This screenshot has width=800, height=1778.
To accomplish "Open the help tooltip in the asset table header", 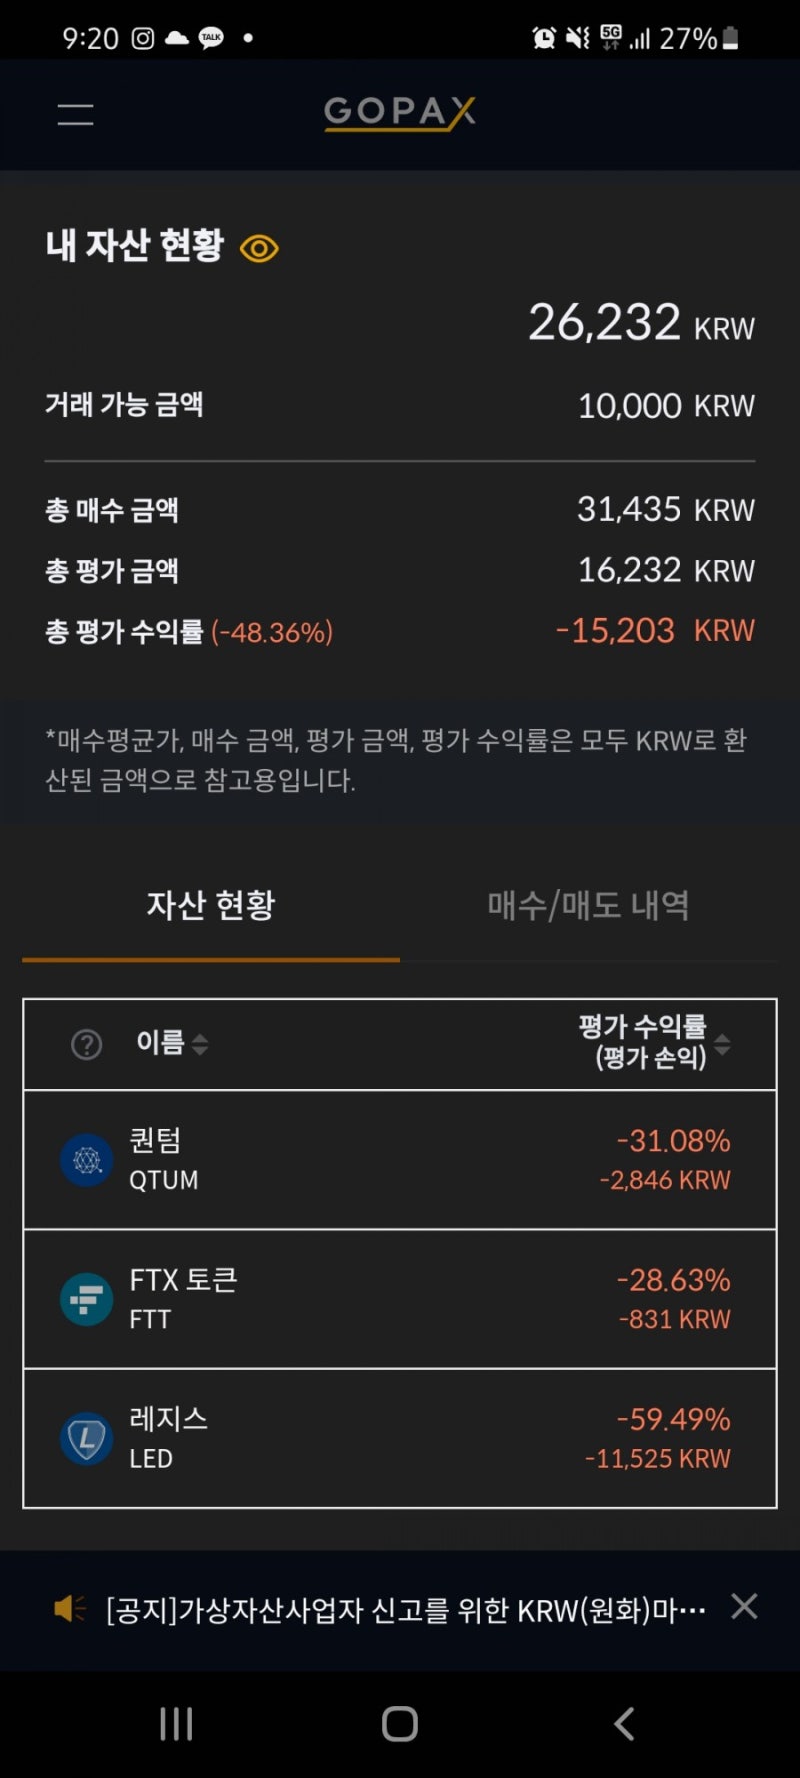I will tap(87, 1044).
